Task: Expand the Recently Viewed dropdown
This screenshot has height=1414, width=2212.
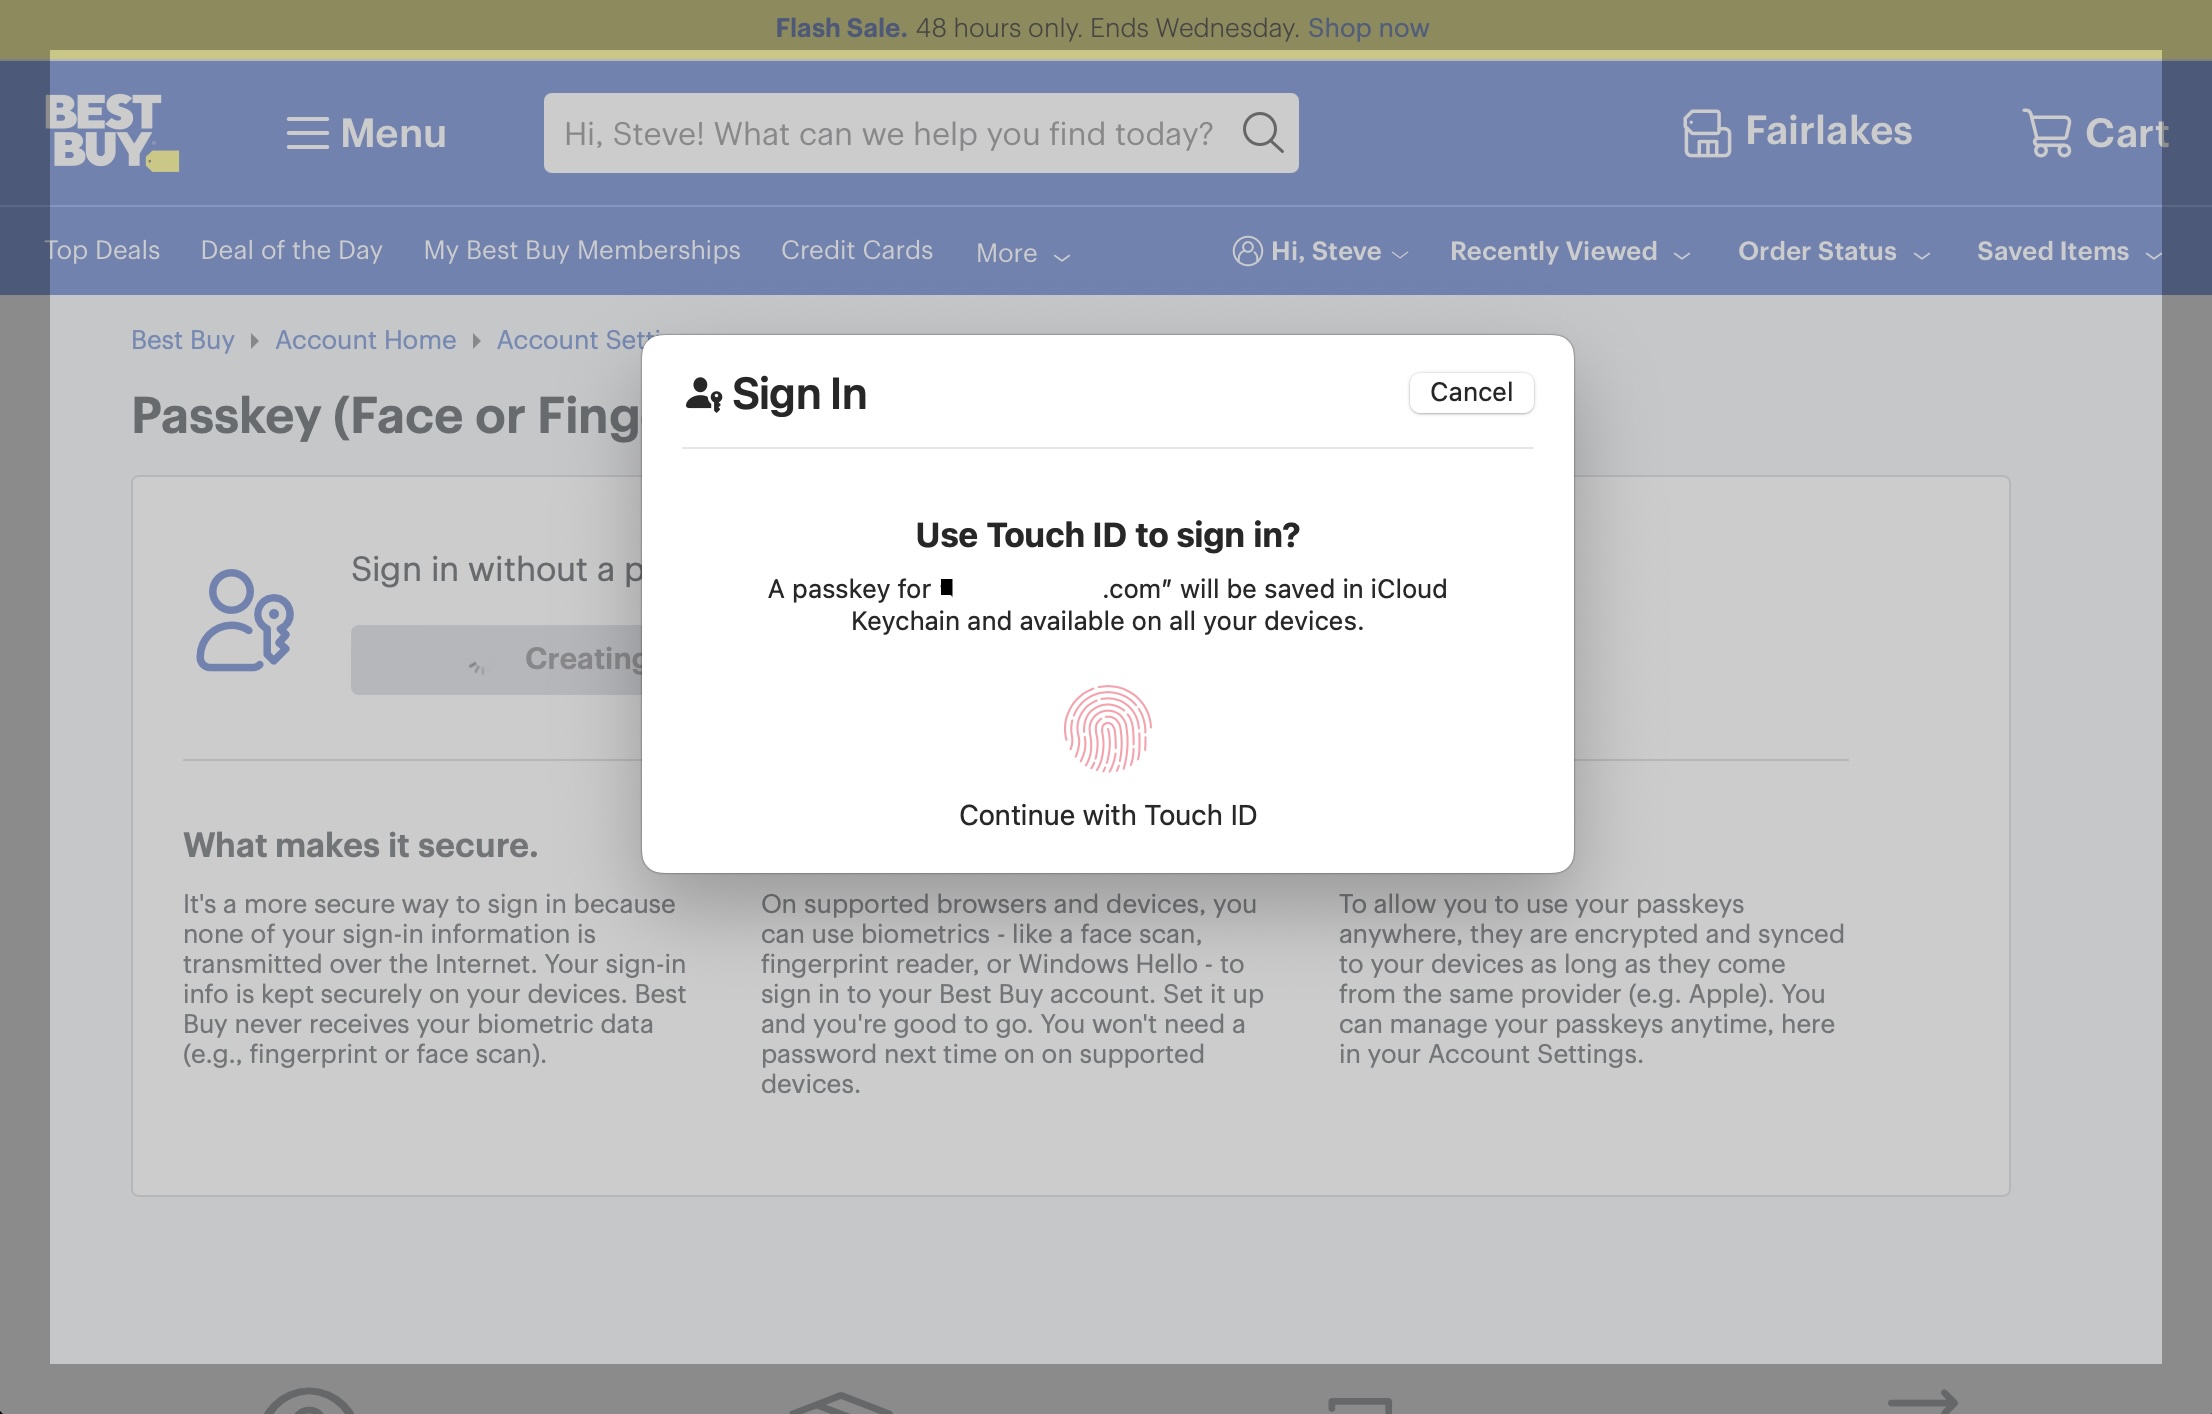Action: tap(1569, 252)
